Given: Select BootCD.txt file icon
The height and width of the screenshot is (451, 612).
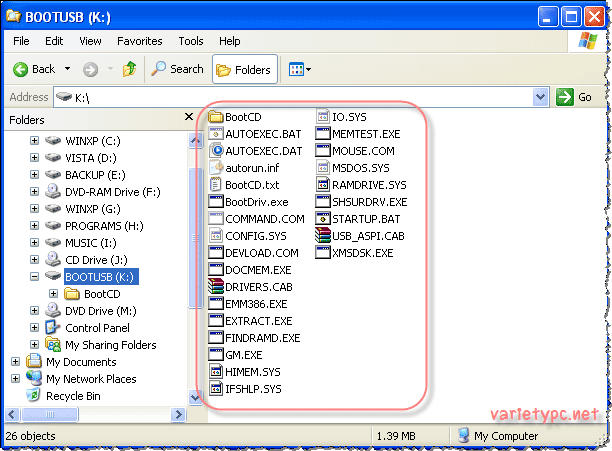Looking at the screenshot, I should [x=215, y=185].
